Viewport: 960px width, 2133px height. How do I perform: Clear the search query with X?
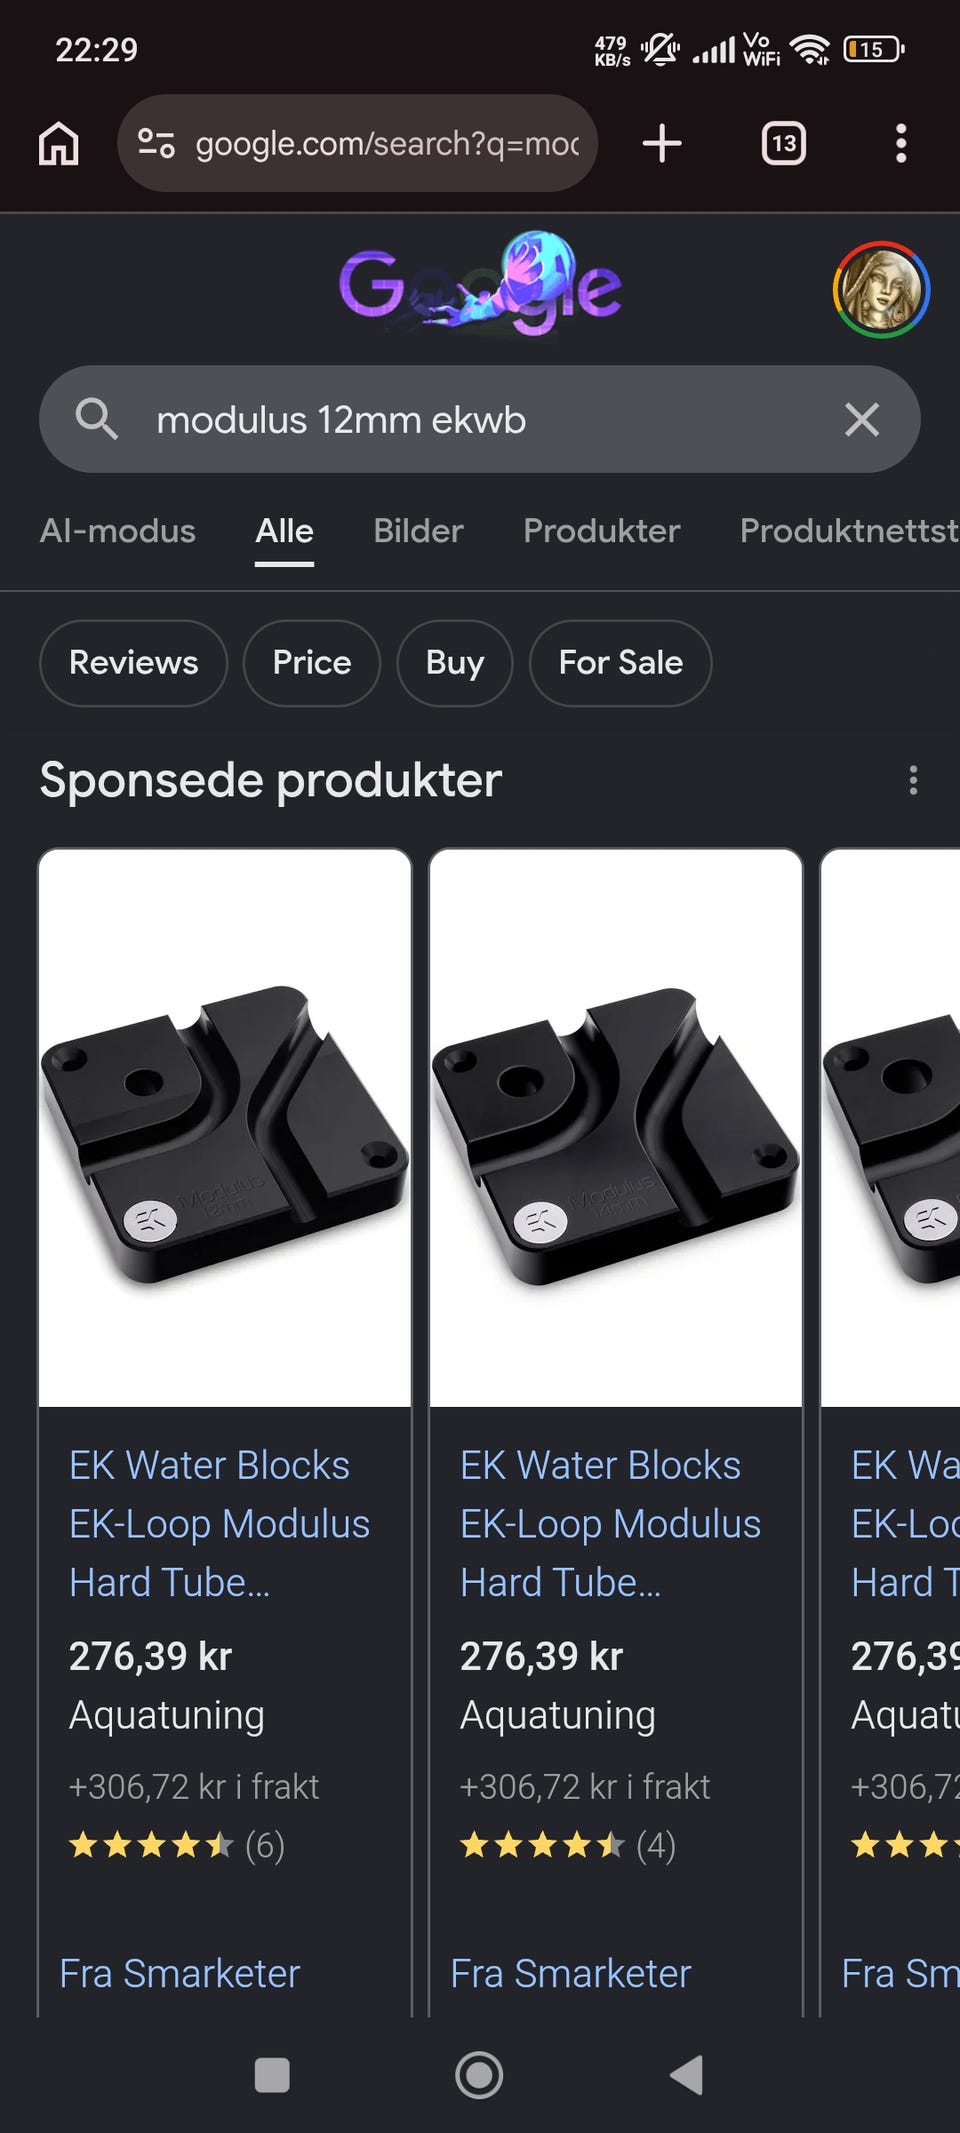pyautogui.click(x=862, y=419)
